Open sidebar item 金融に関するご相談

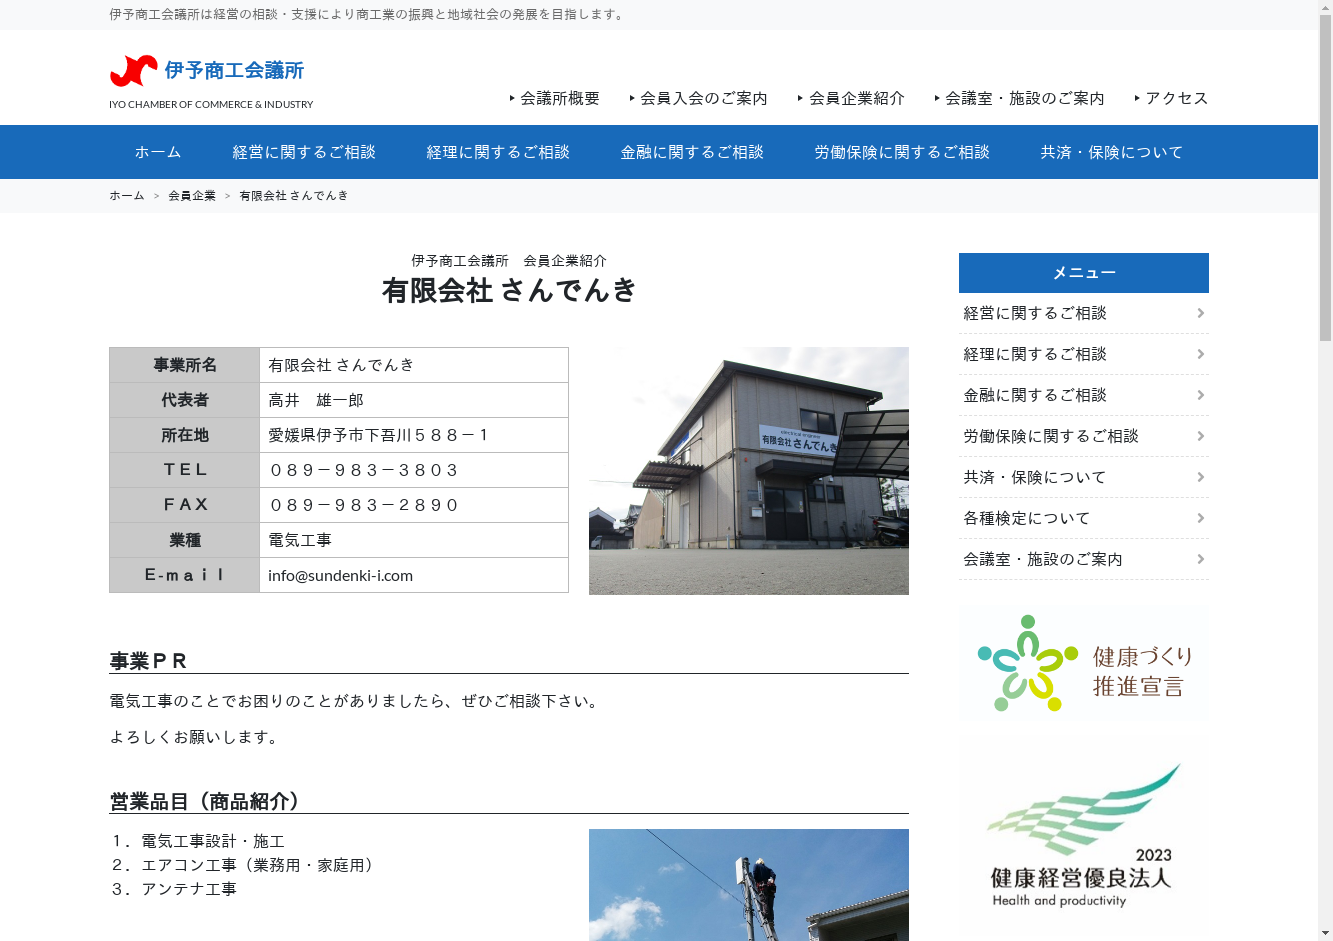pyautogui.click(x=1084, y=395)
